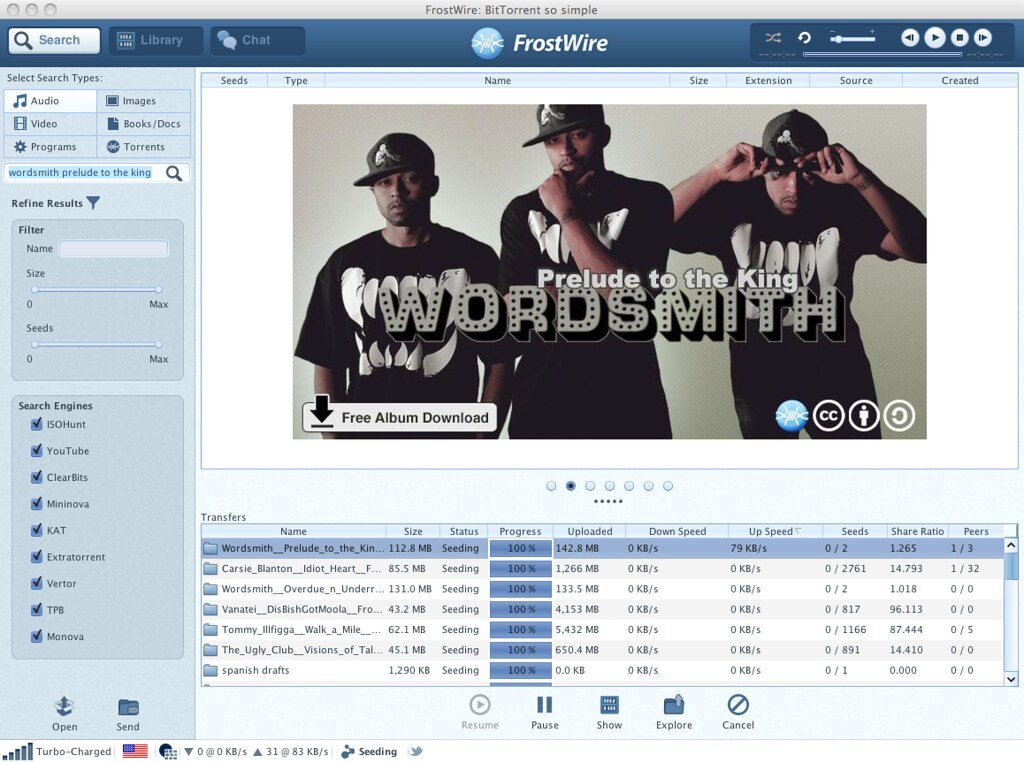Sort transfers by Up Speed column
The image size is (1024, 763).
click(772, 532)
